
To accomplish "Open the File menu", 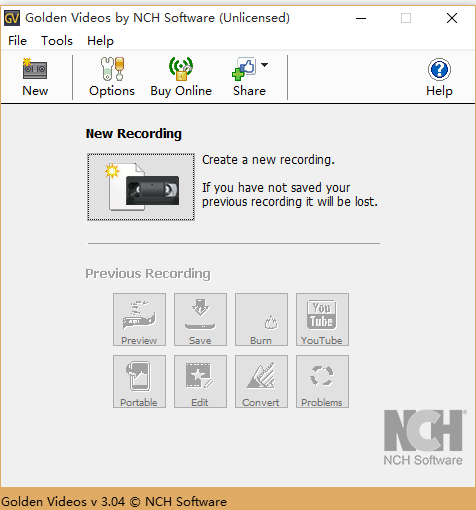I will click(17, 41).
